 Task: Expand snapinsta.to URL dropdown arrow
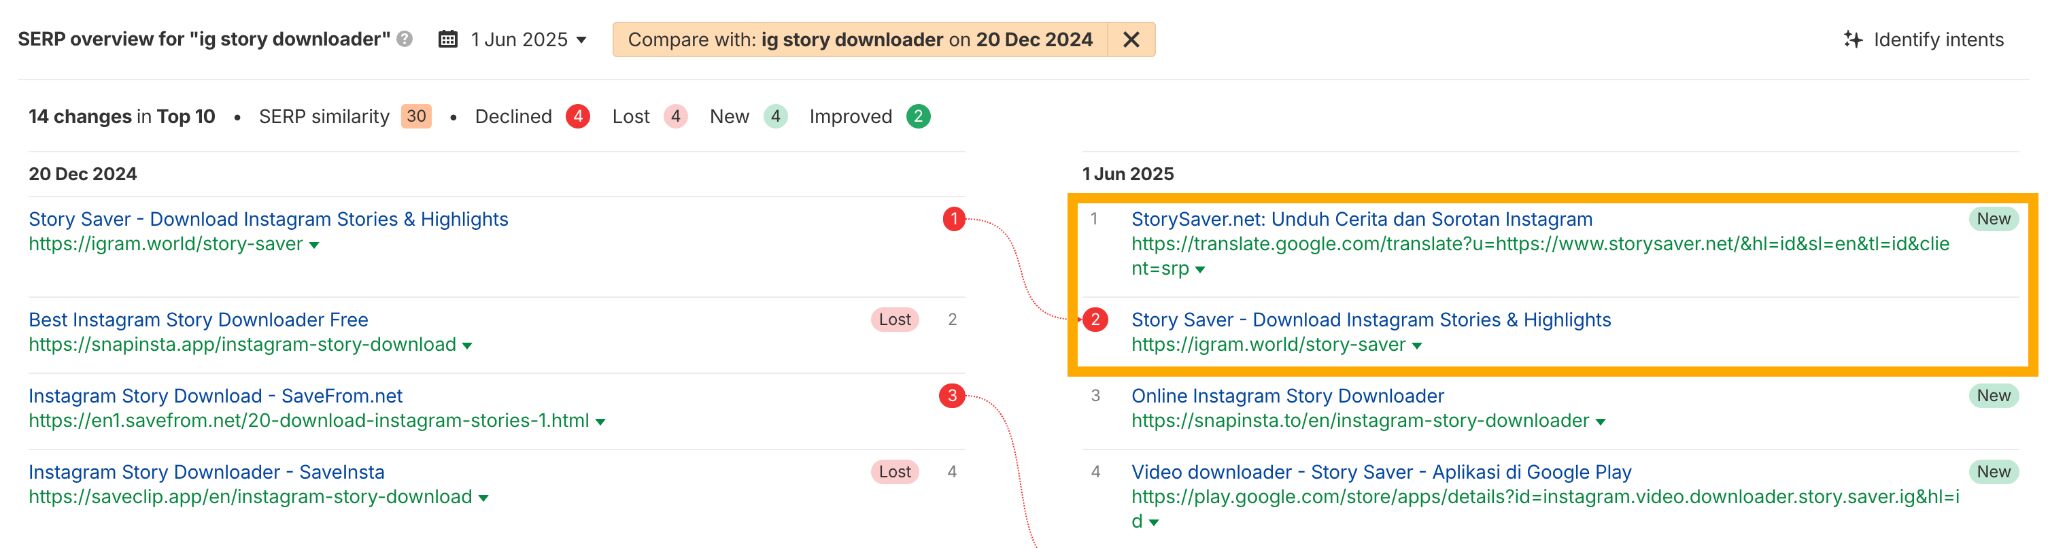(1600, 422)
